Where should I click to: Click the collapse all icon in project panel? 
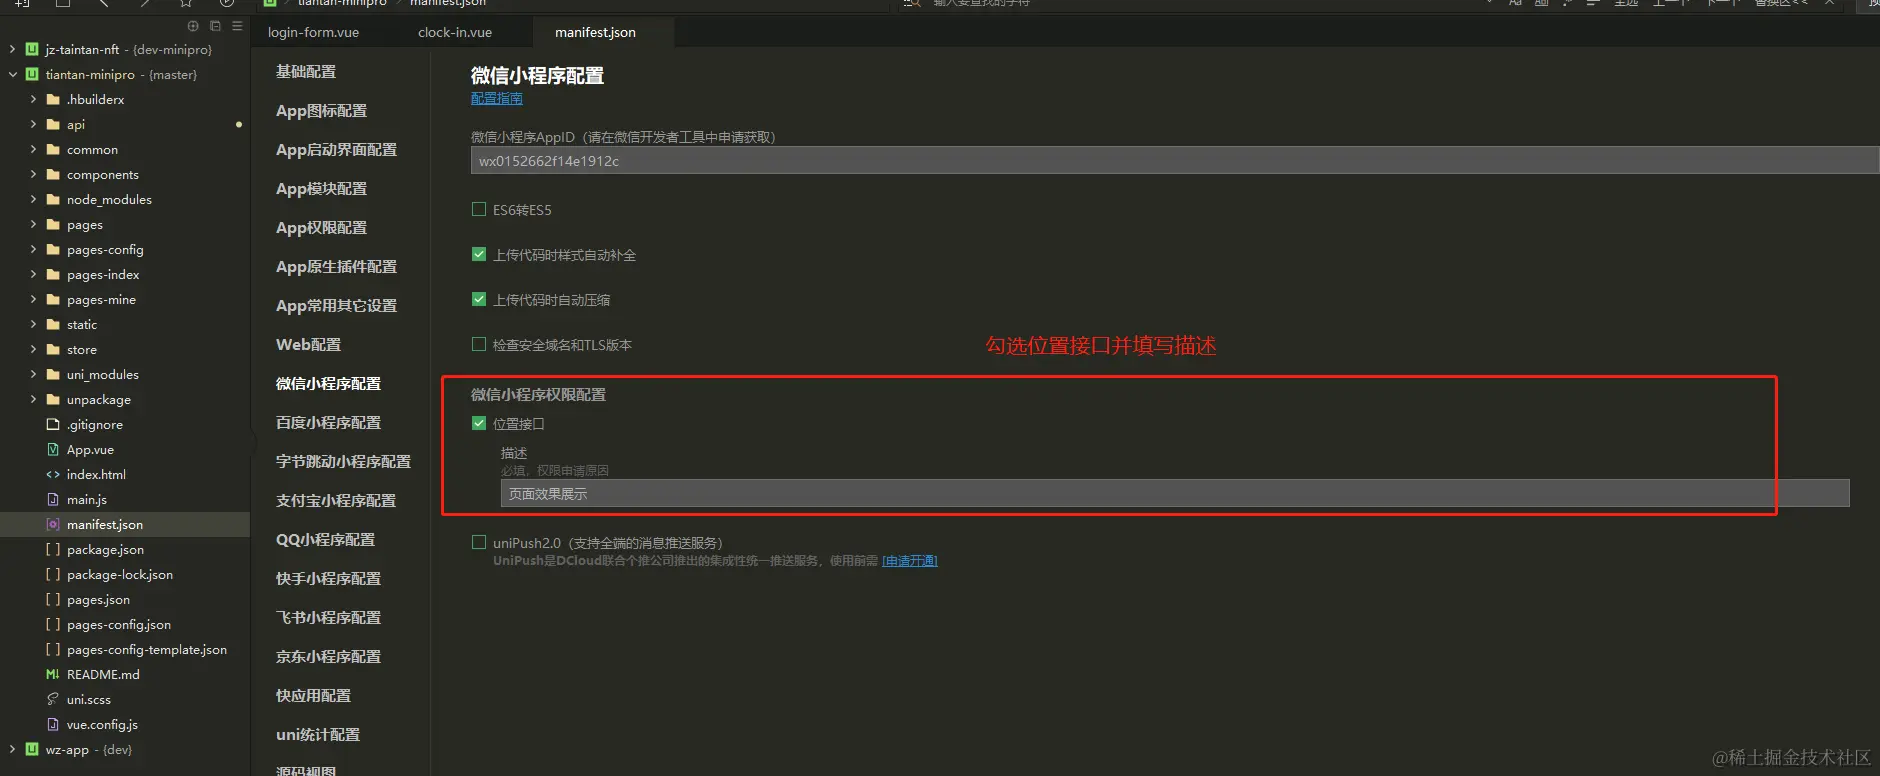click(x=215, y=26)
